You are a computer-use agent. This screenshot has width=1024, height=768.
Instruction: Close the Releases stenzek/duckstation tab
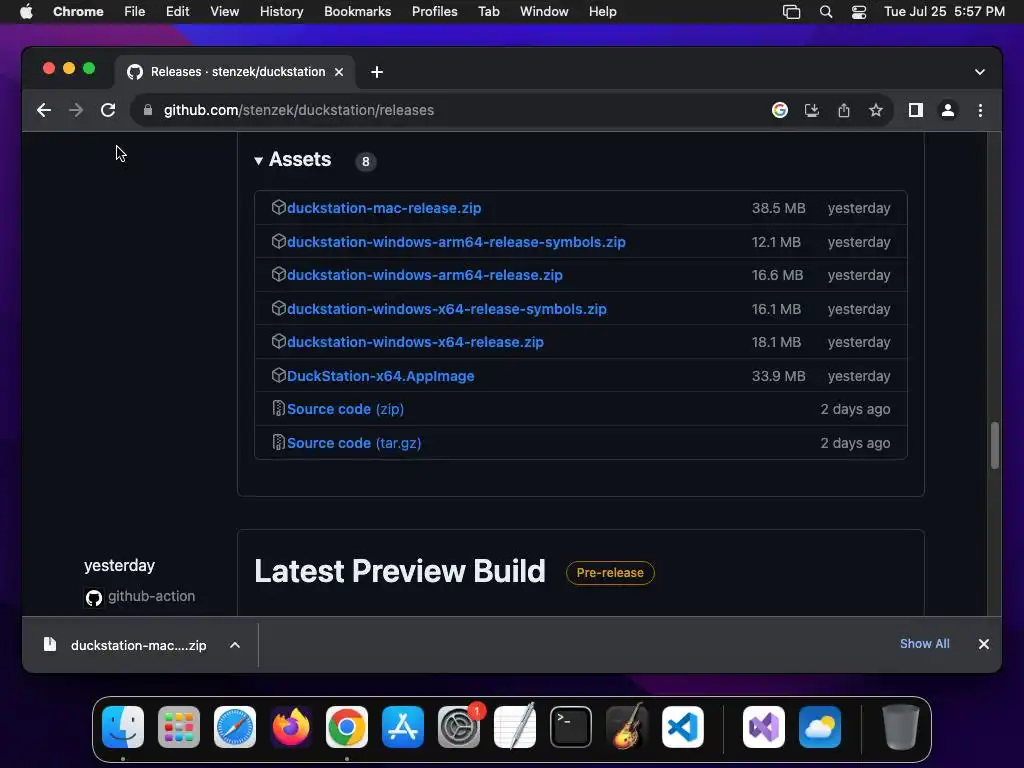[x=339, y=72]
